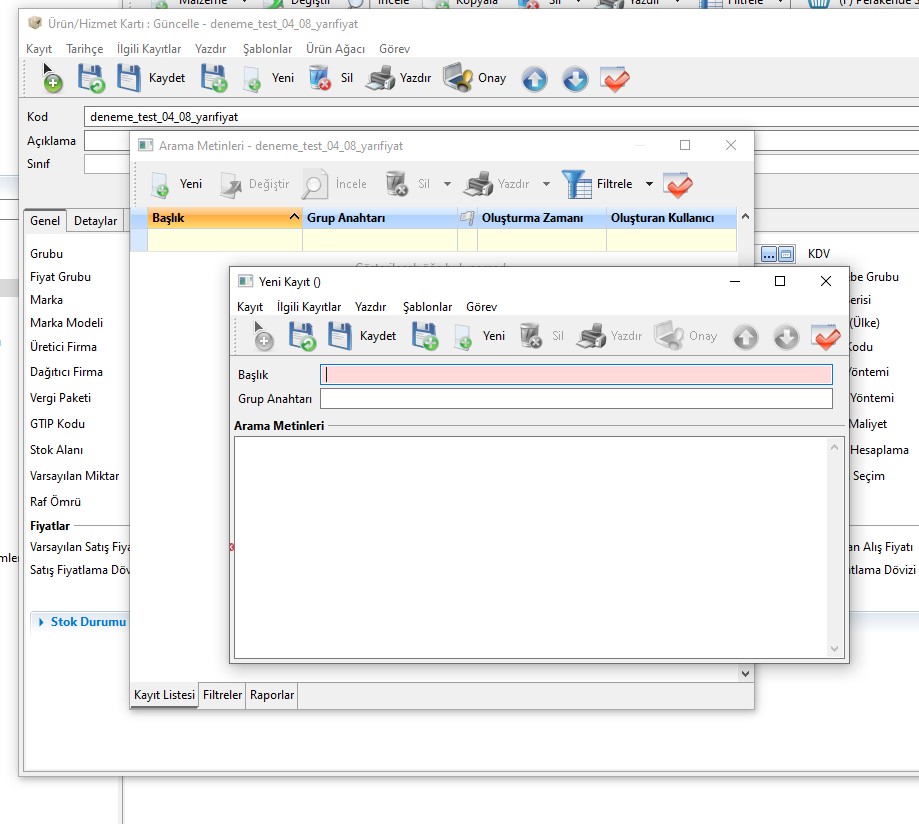Open Şablonlar menu in the Yeni Kayıt window
919x824 pixels.
tap(427, 307)
